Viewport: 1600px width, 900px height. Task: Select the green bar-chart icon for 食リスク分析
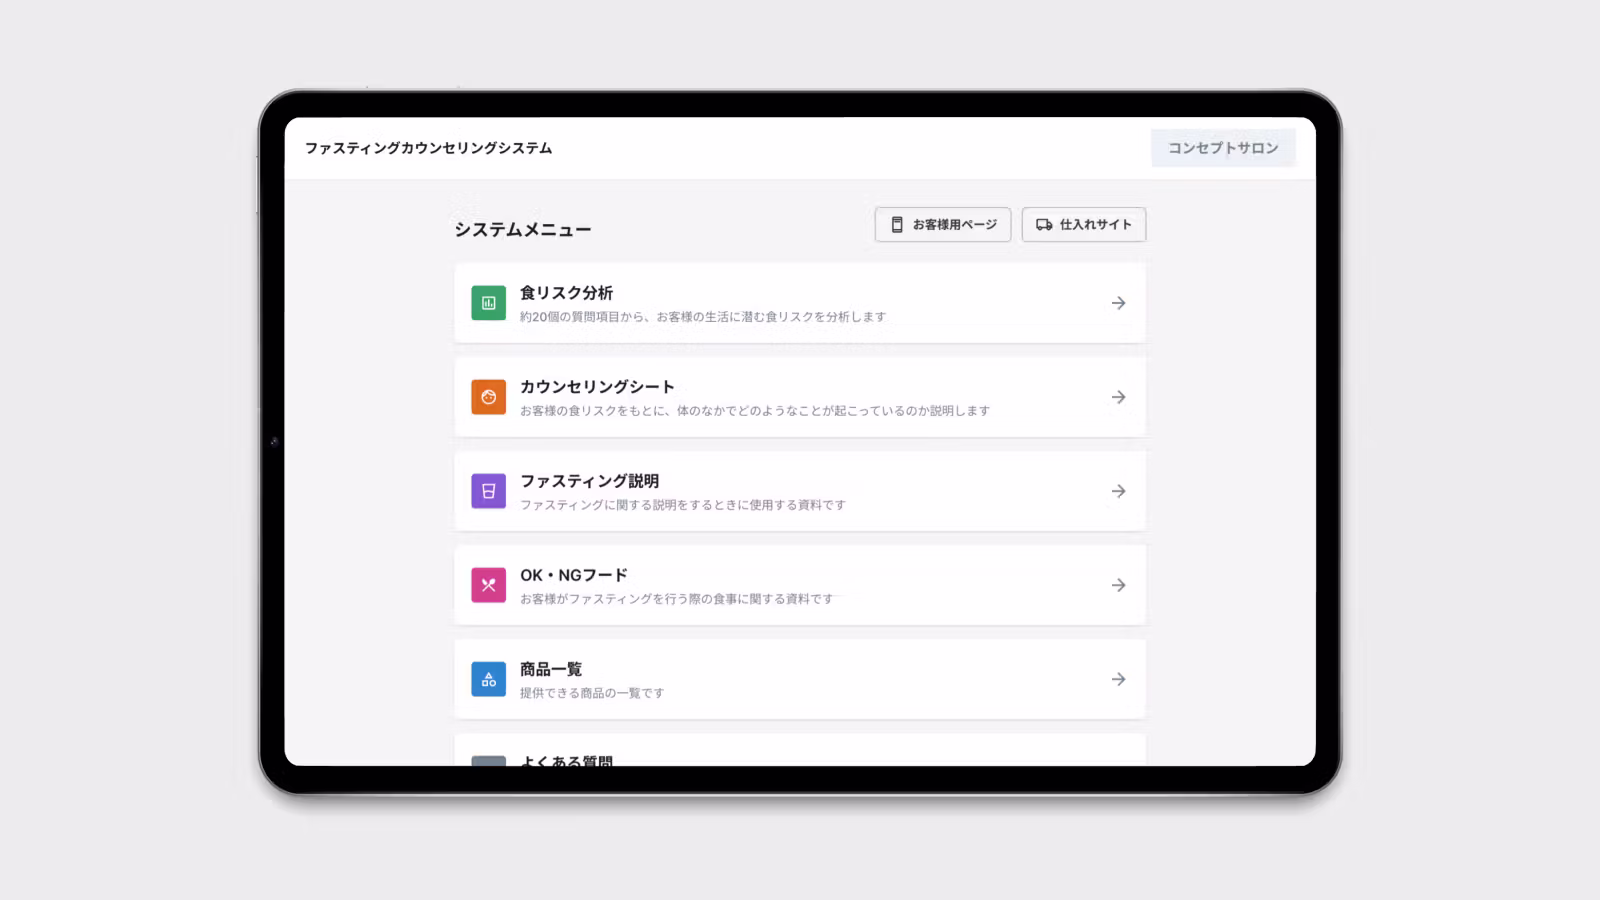click(488, 303)
